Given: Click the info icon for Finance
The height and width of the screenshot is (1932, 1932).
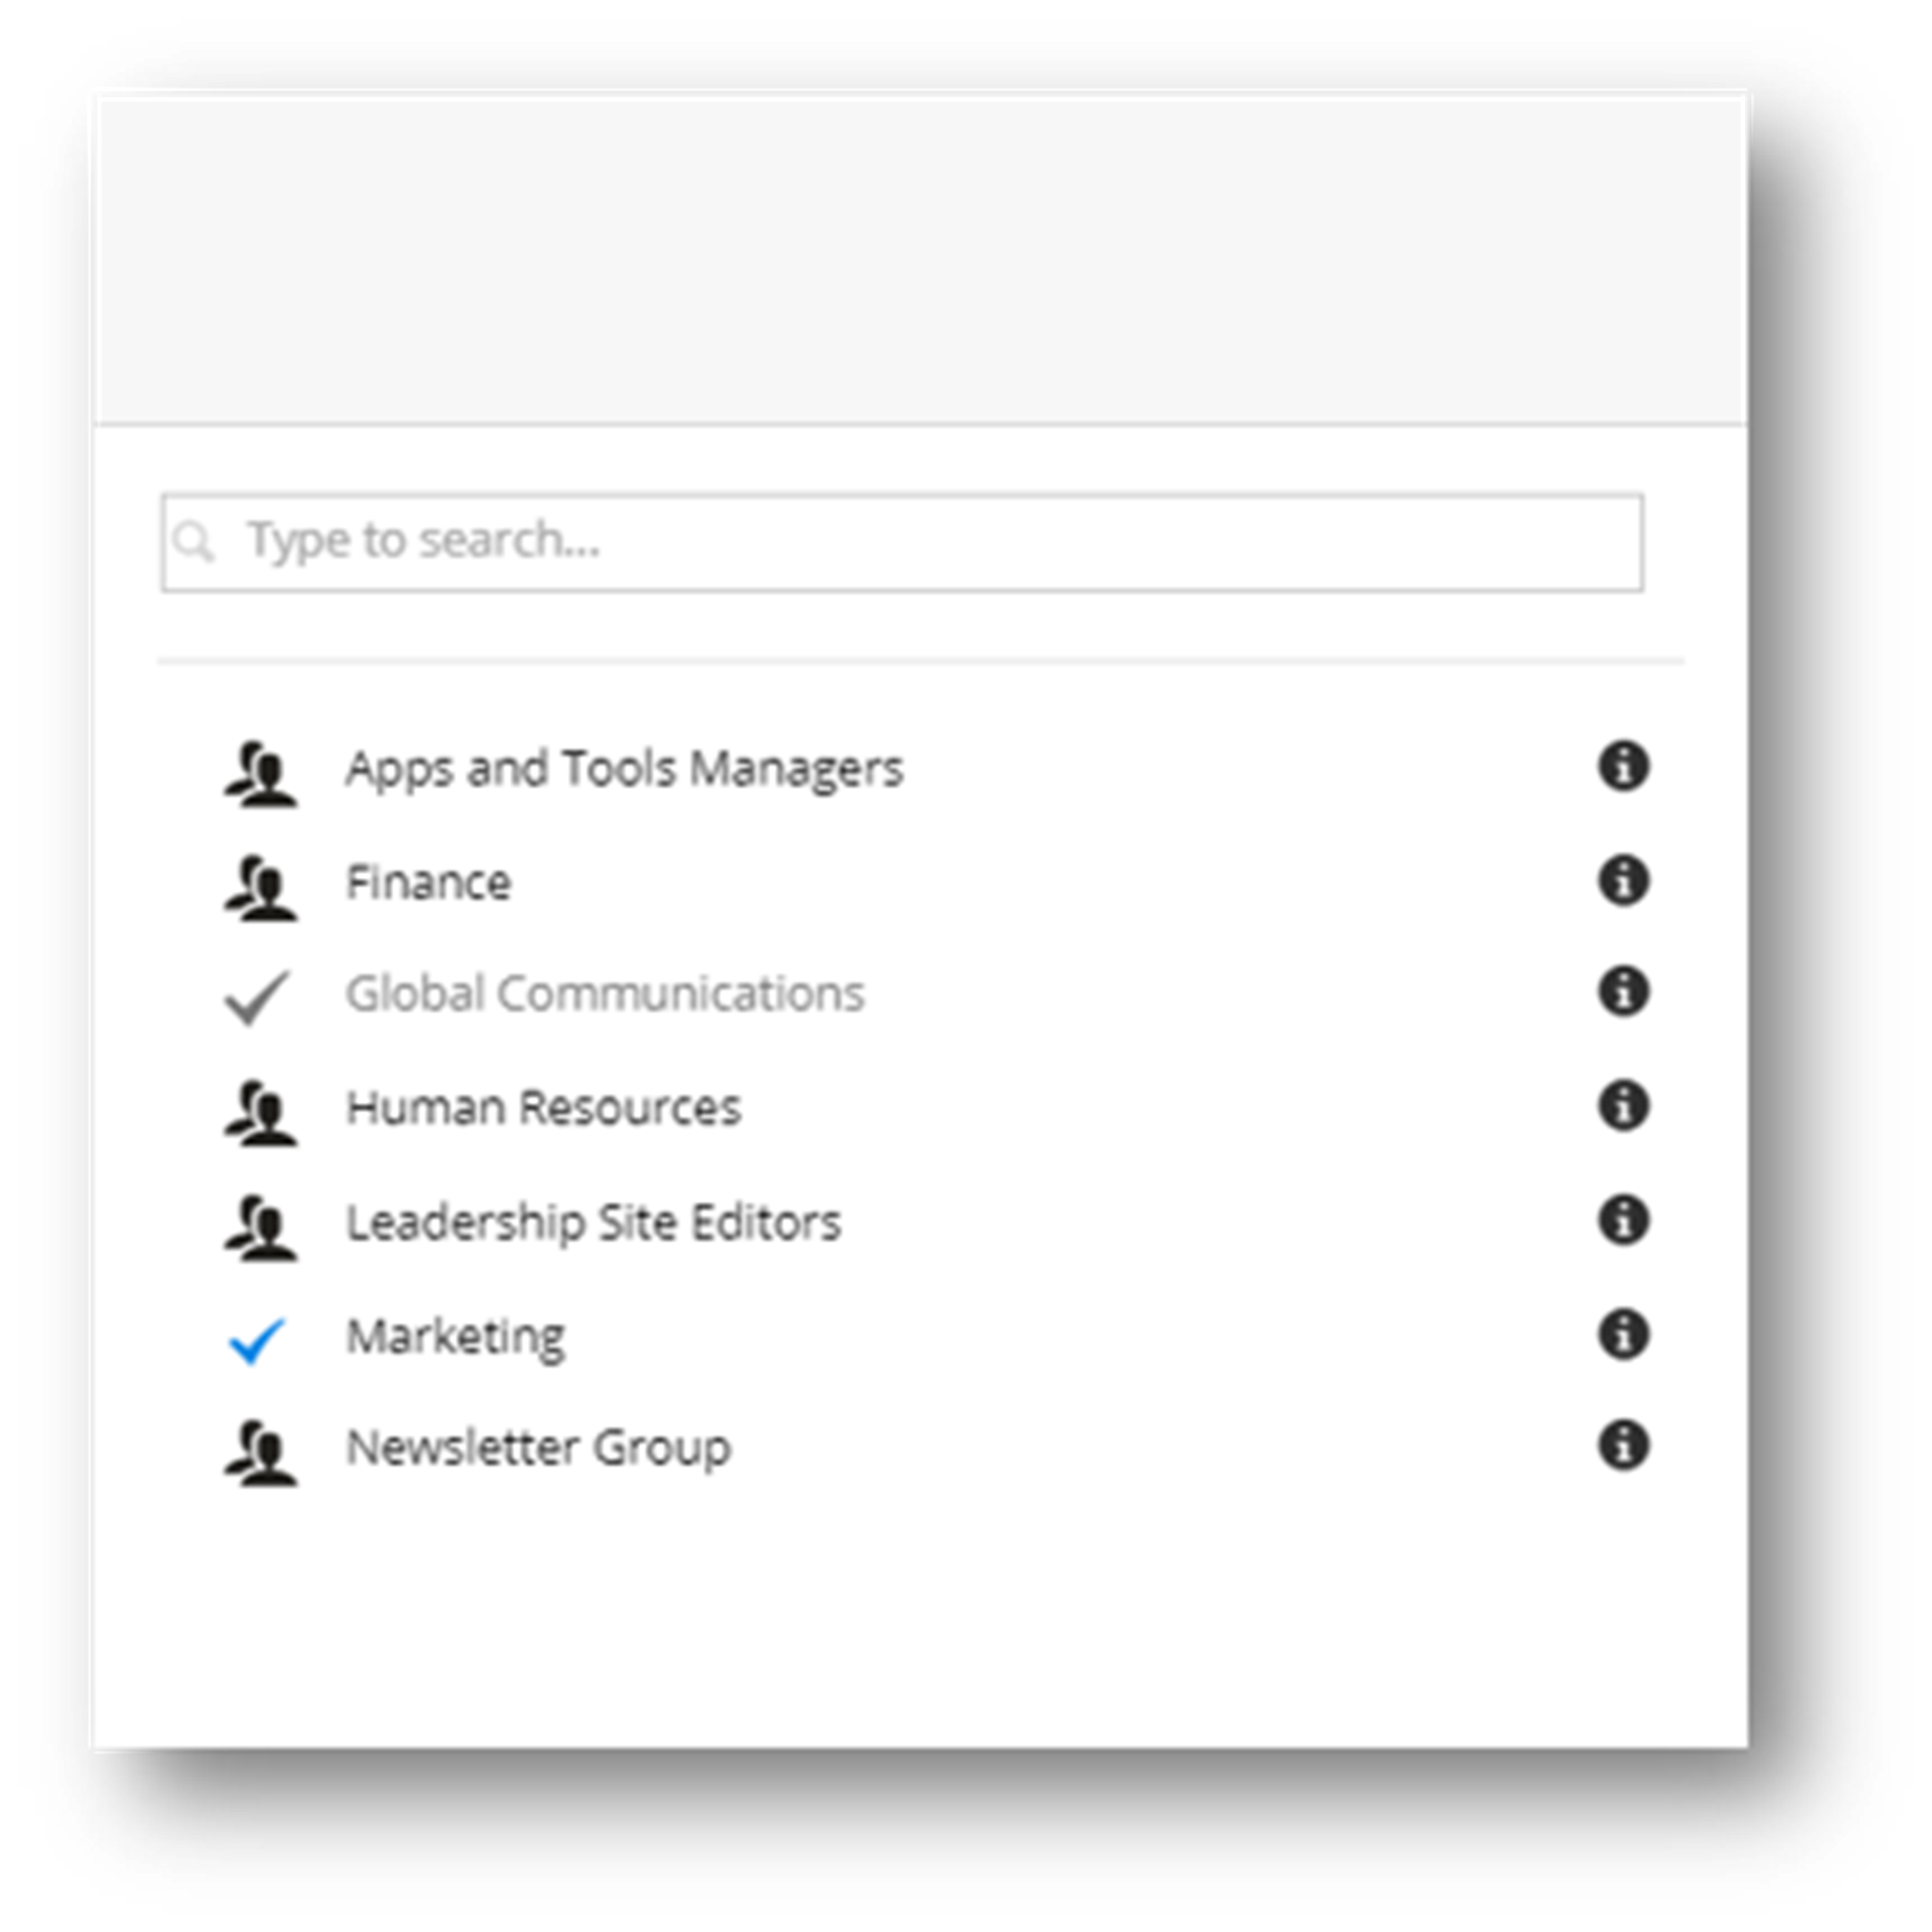Looking at the screenshot, I should 1628,879.
